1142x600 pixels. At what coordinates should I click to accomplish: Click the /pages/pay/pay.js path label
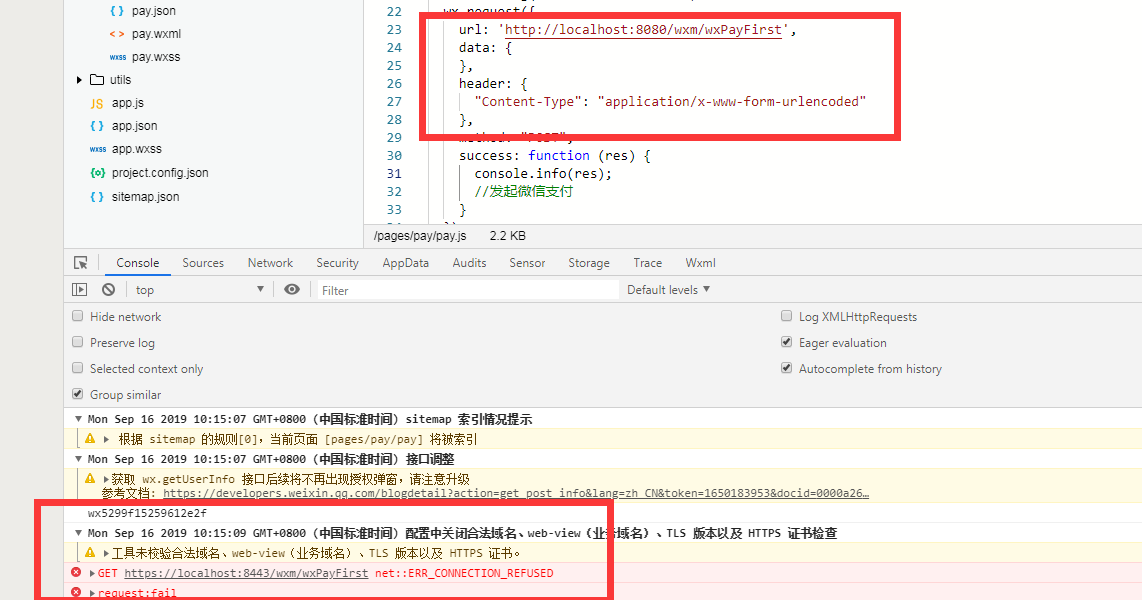420,236
